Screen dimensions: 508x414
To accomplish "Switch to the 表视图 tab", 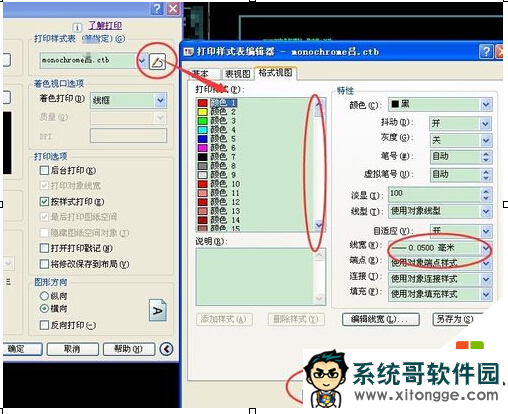I will tap(237, 74).
